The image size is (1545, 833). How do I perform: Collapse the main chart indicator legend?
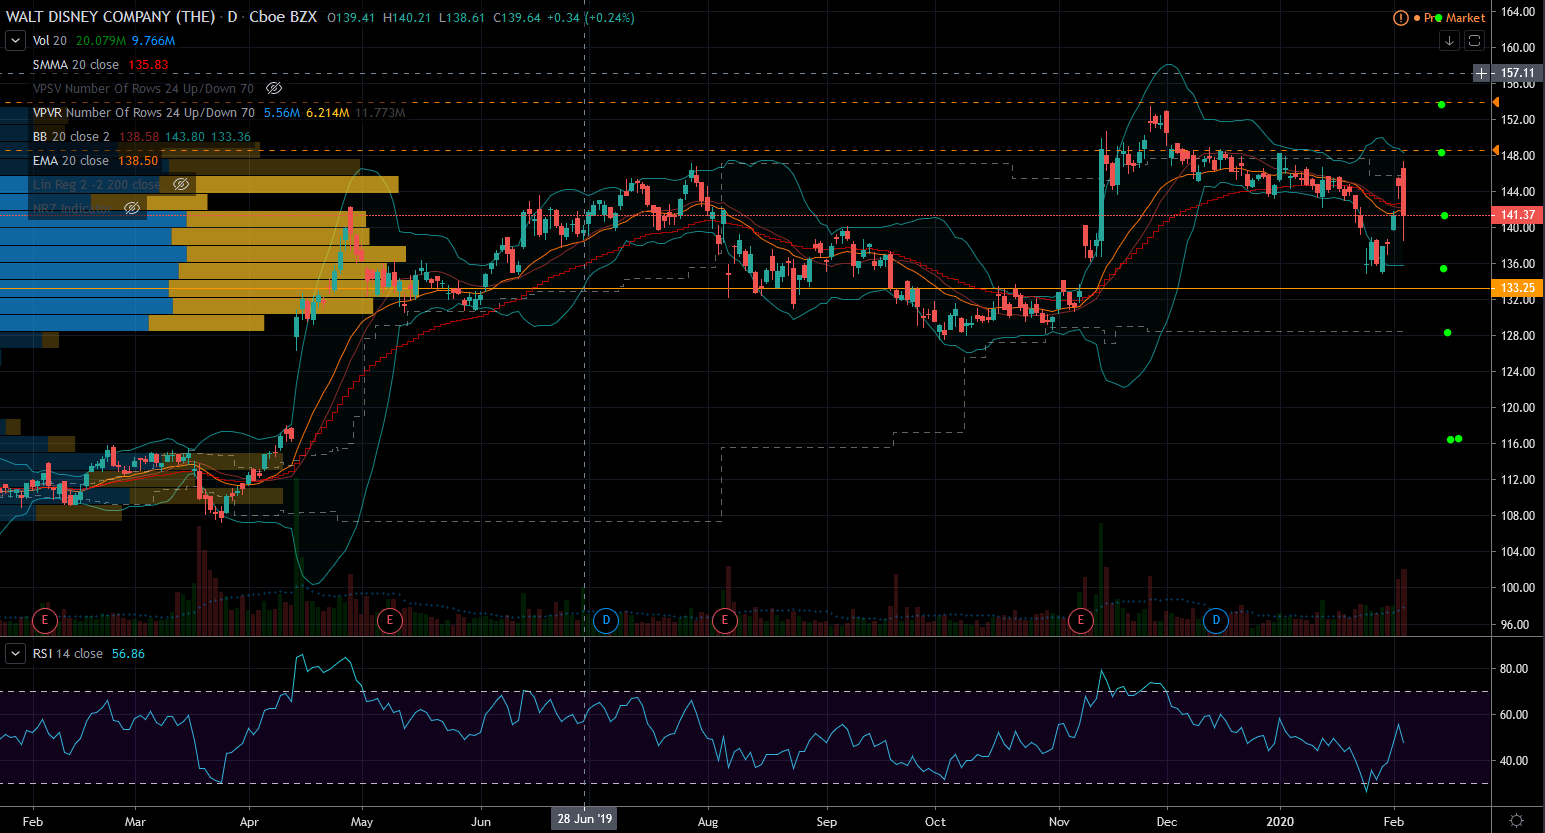15,41
